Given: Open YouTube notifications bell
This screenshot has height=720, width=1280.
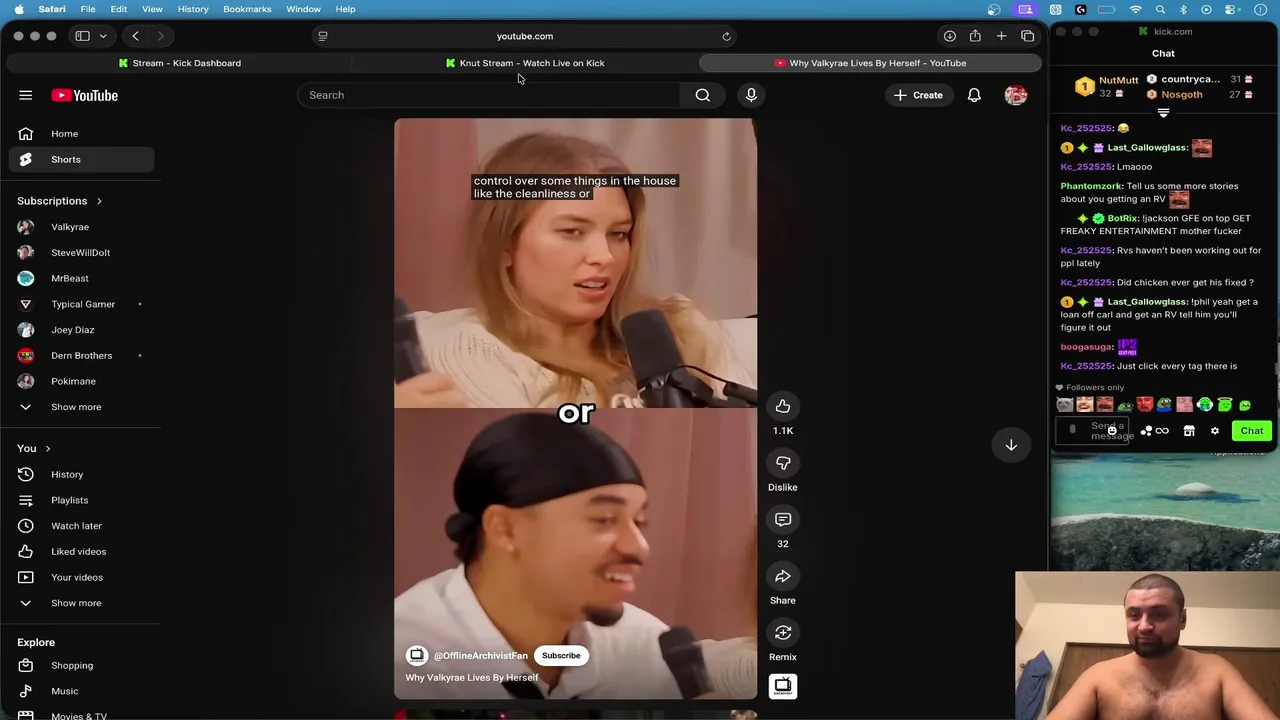Looking at the screenshot, I should [974, 95].
